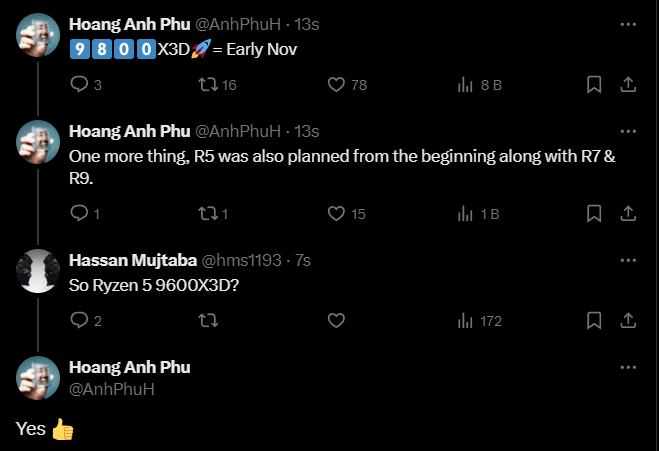The height and width of the screenshot is (451, 659).
Task: Share the 9800X3D Early Nov tweet
Action: click(x=630, y=85)
